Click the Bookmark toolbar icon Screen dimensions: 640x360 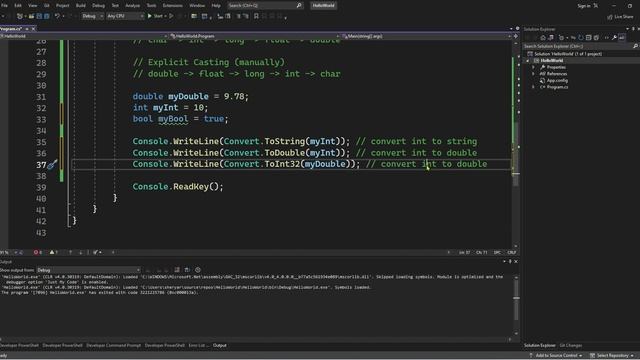point(256,16)
